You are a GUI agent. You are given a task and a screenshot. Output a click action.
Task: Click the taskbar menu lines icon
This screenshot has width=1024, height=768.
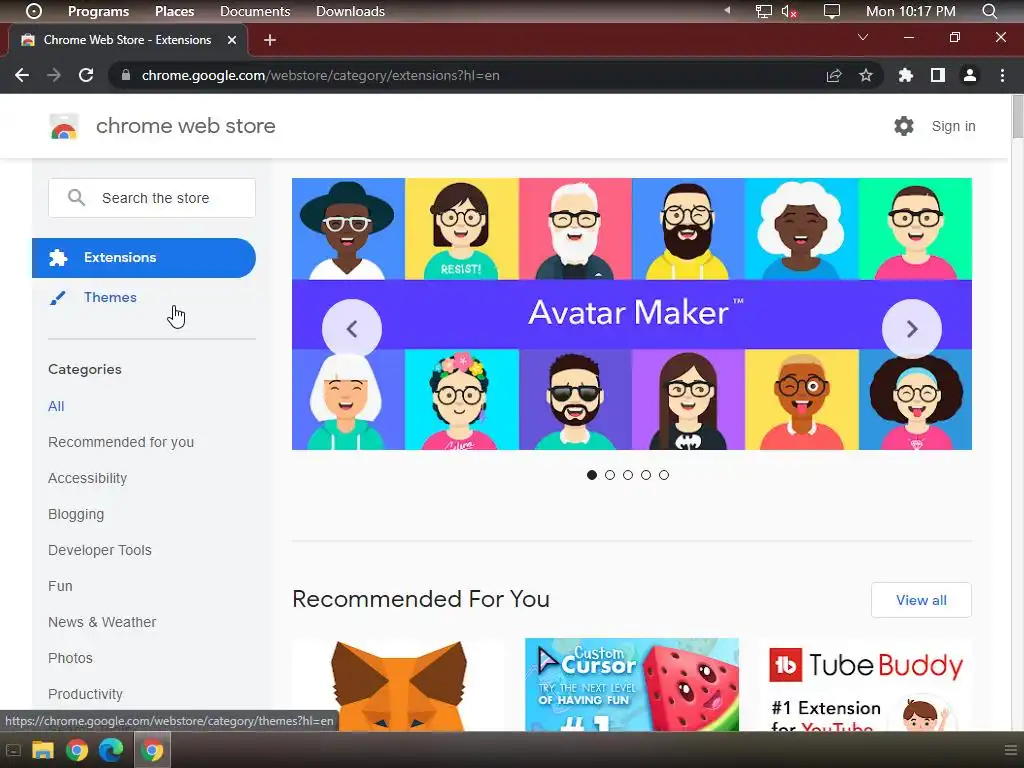point(1011,750)
